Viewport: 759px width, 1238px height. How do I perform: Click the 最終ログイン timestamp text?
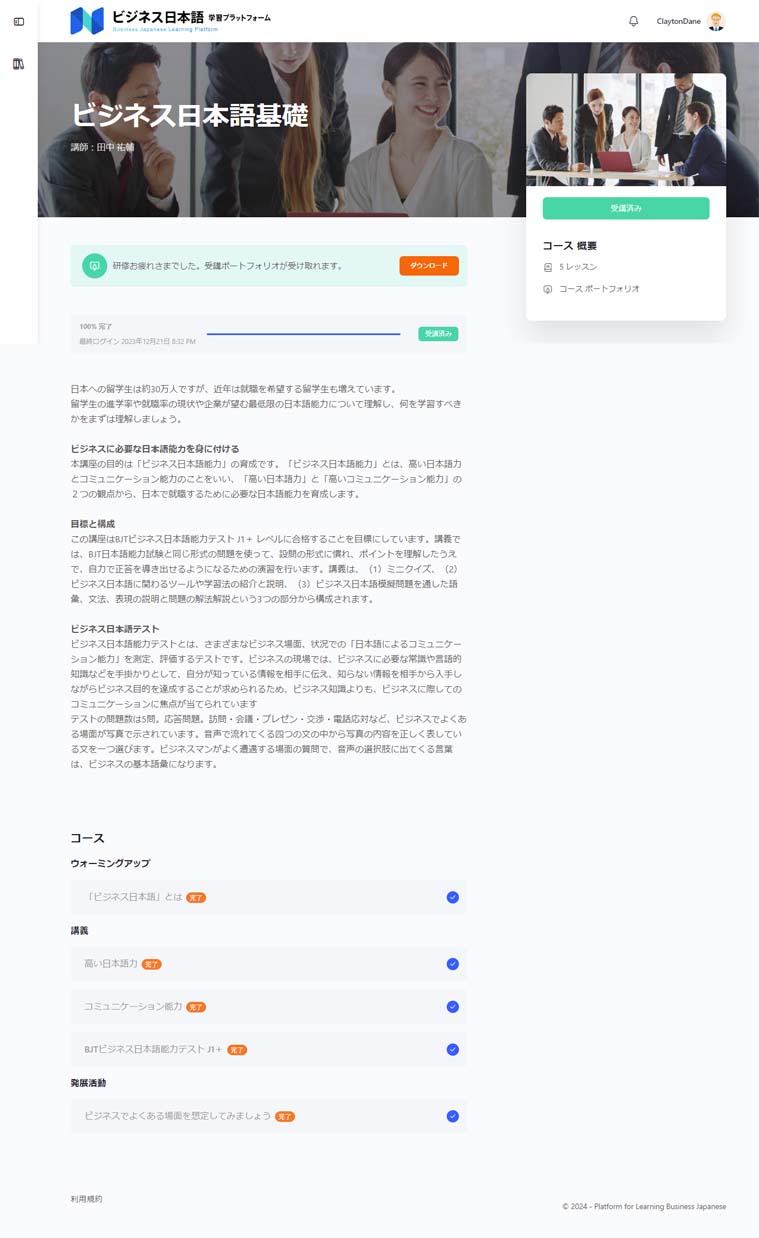click(x=138, y=342)
